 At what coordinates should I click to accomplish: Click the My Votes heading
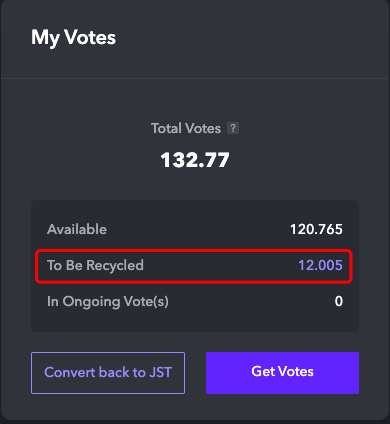point(73,38)
